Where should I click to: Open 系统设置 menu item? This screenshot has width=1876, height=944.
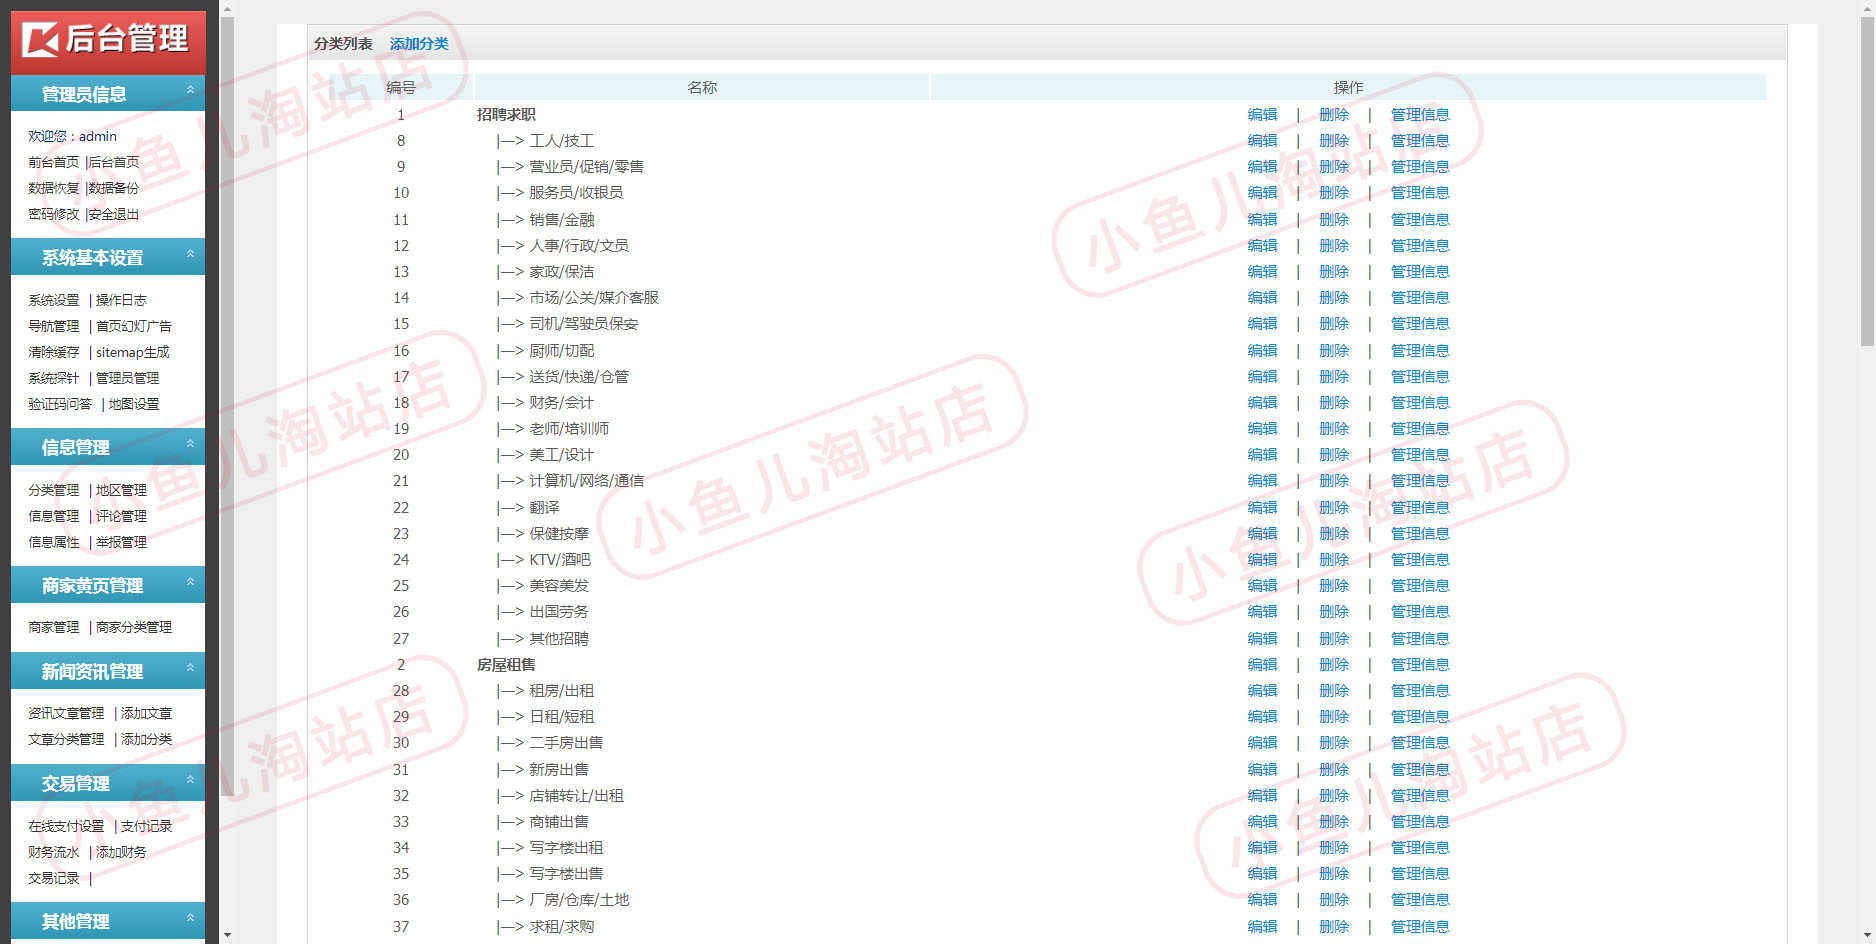[x=53, y=300]
